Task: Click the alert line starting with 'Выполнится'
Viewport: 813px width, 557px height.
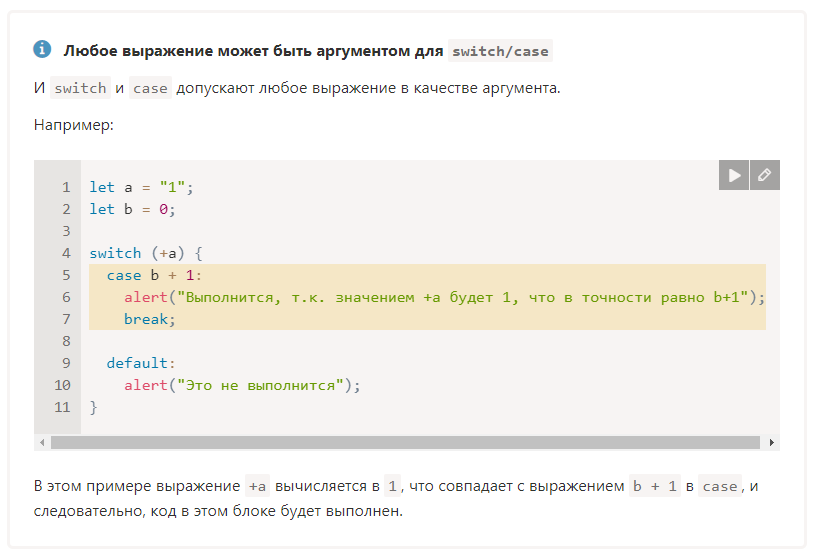Action: [444, 297]
